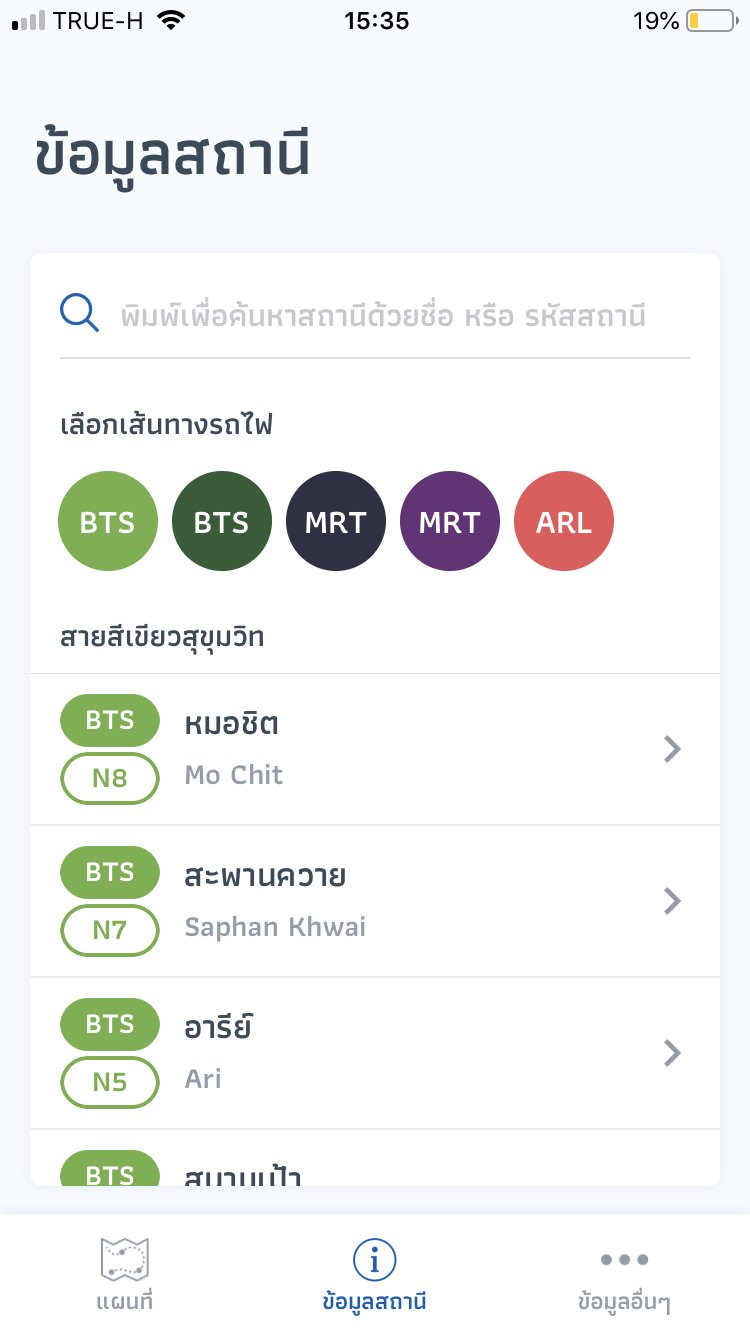Tap the map icon in bottom bar

coord(125,1258)
